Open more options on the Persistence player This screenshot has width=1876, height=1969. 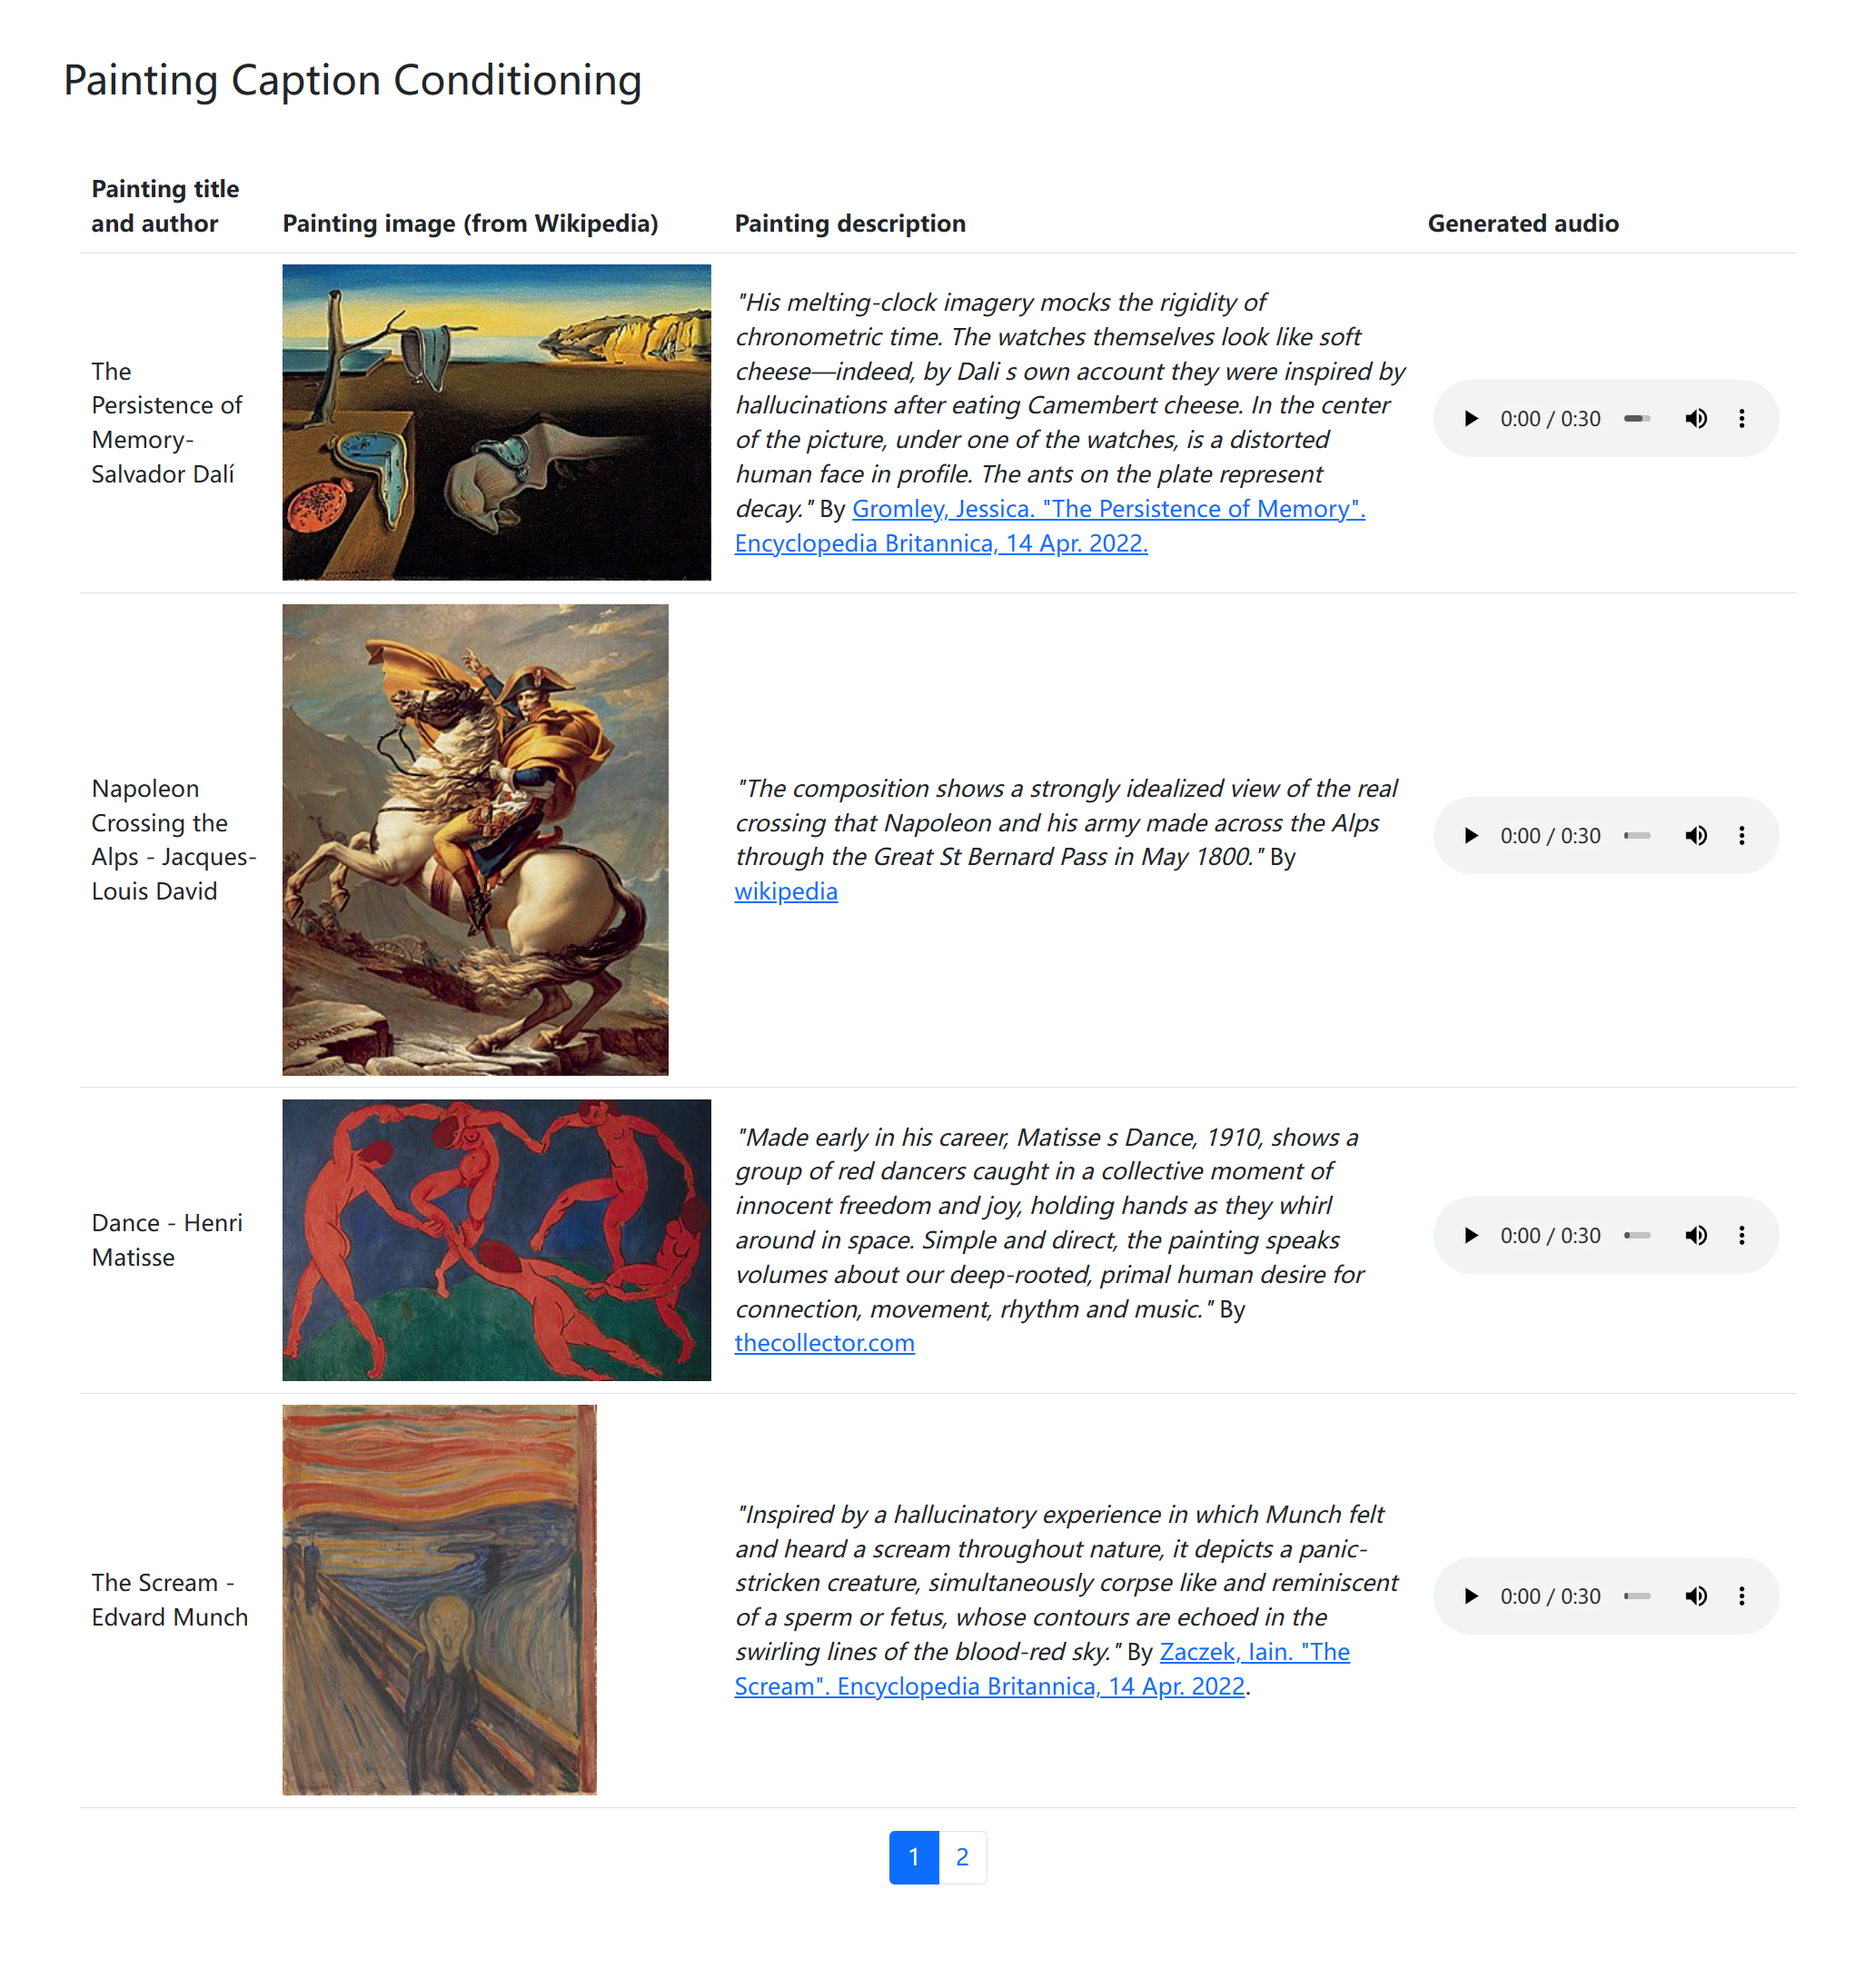pos(1743,418)
